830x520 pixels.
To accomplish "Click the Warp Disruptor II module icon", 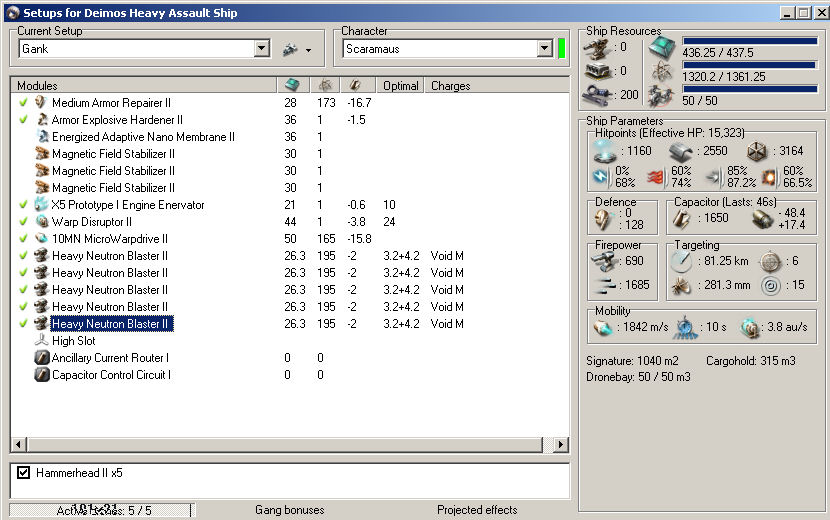I will [42, 221].
